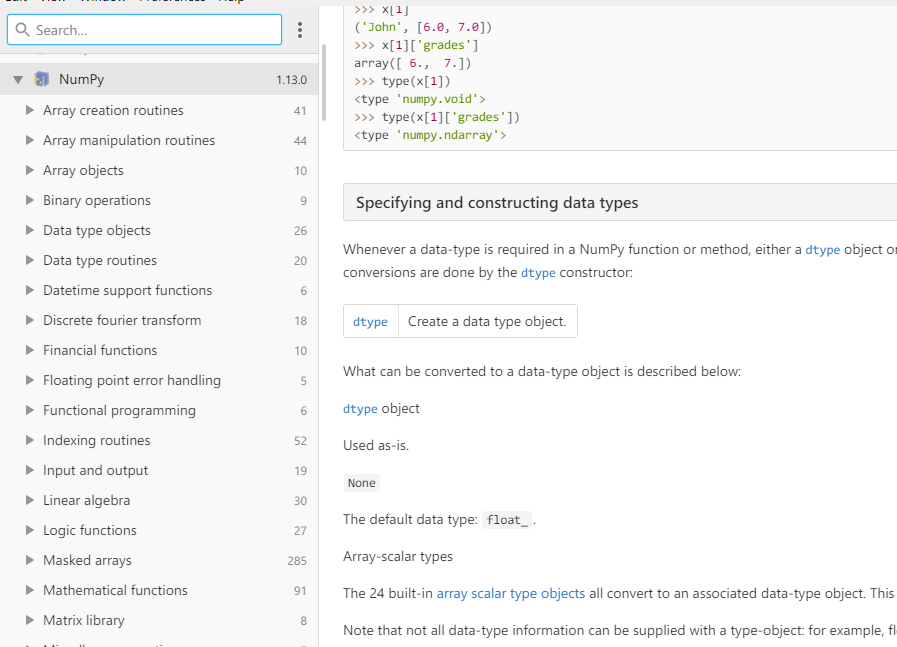This screenshot has width=897, height=647.
Task: Click the NumPy docset icon
Action: (x=42, y=80)
